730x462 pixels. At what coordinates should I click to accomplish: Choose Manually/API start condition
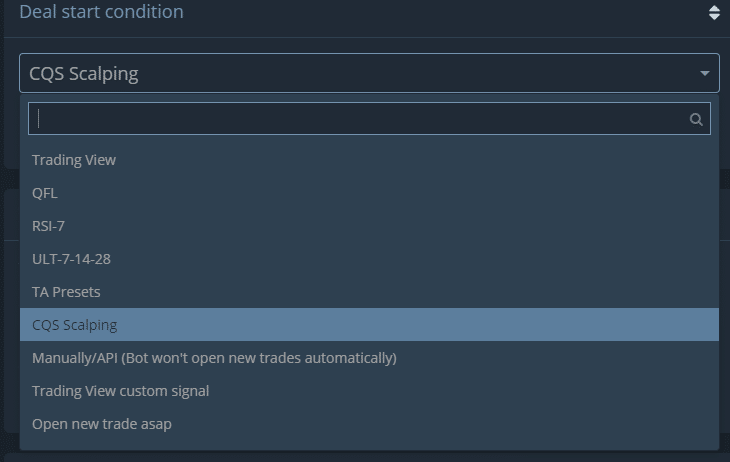click(x=369, y=358)
